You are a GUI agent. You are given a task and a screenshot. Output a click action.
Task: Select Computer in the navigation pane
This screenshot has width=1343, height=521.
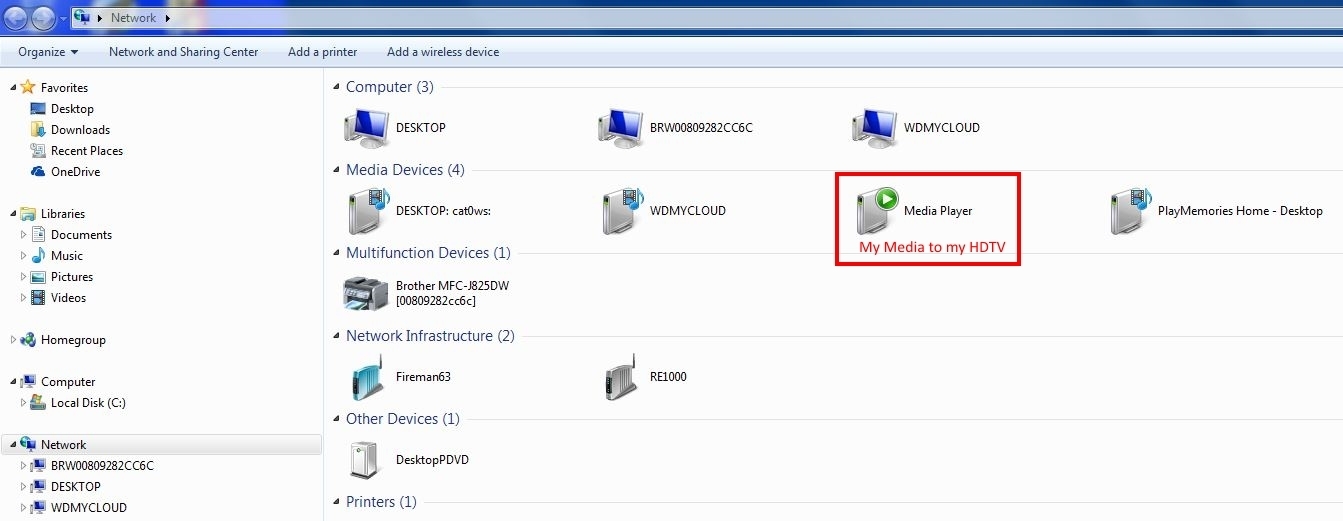coord(68,381)
